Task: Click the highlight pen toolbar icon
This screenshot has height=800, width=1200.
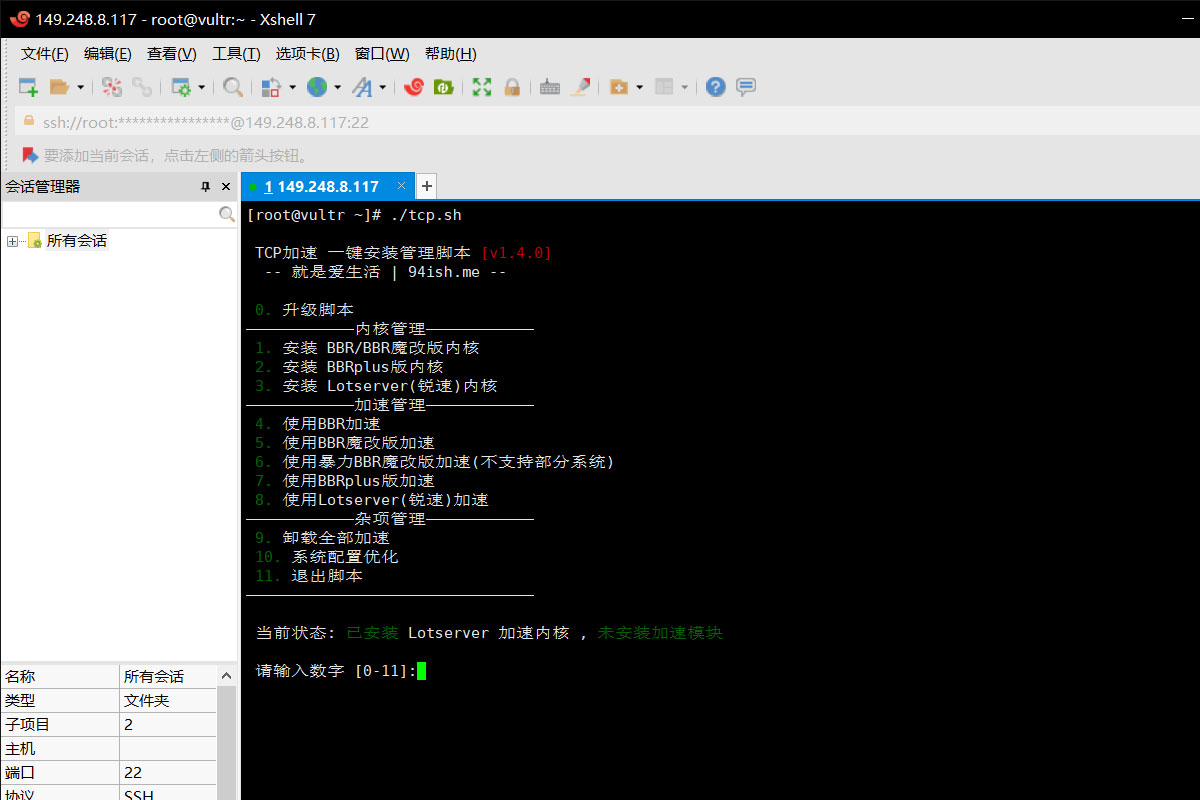Action: tap(580, 87)
